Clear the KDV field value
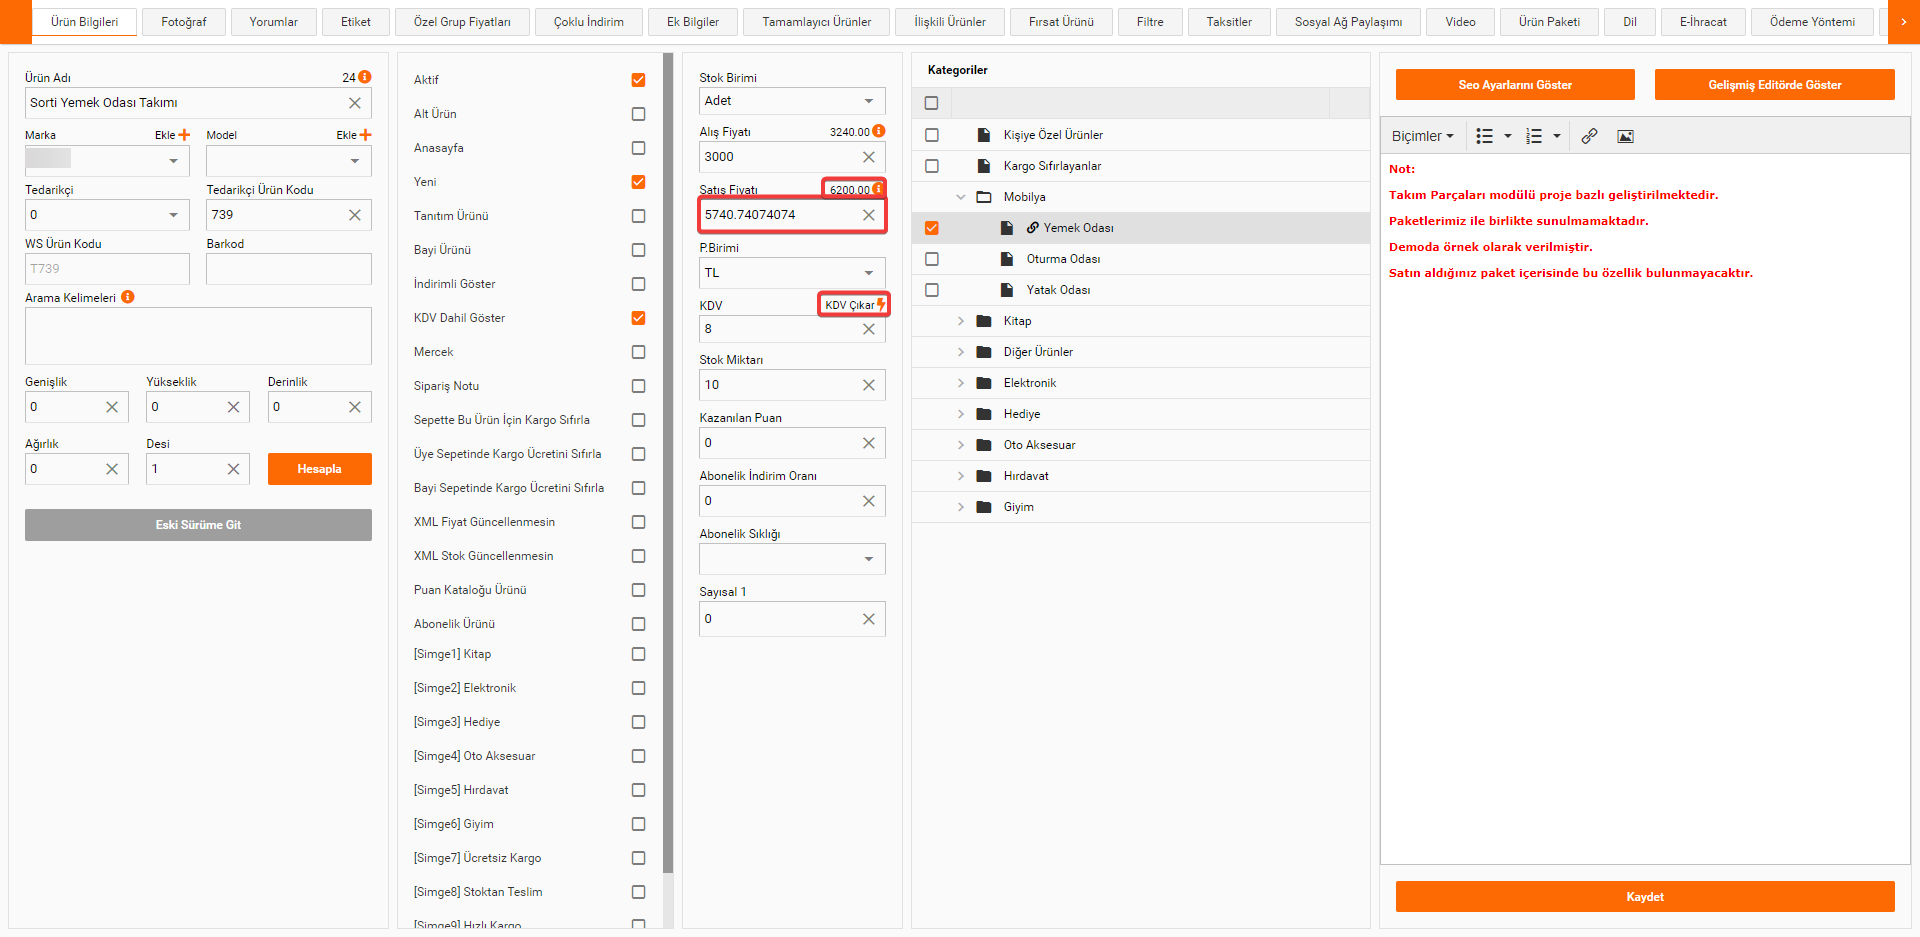This screenshot has height=937, width=1920. coord(869,329)
